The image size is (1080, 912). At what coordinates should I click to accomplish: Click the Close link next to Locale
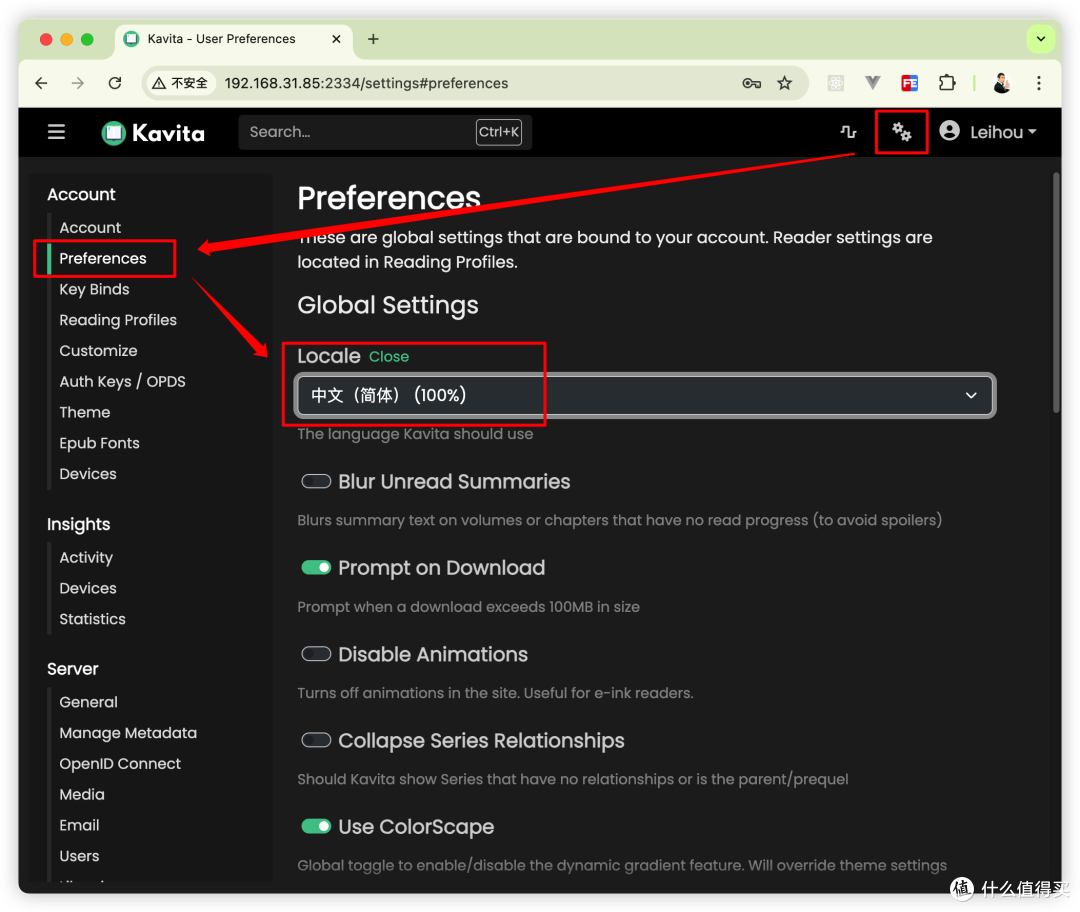(x=389, y=357)
